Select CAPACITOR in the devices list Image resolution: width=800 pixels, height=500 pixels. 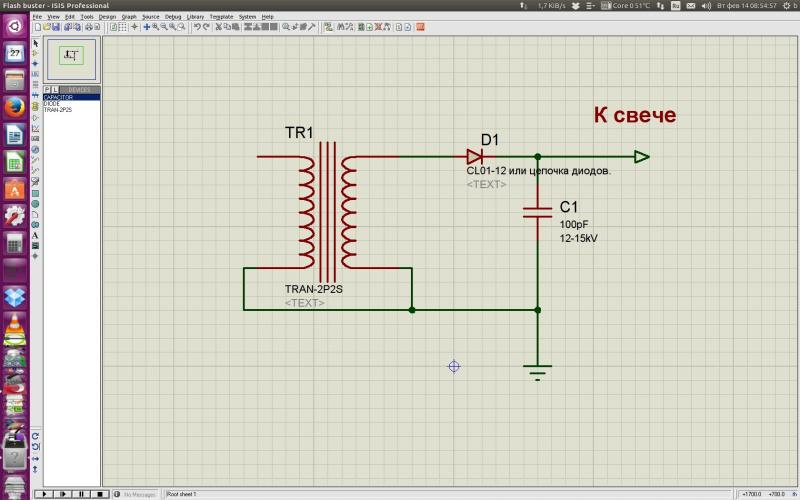click(58, 97)
